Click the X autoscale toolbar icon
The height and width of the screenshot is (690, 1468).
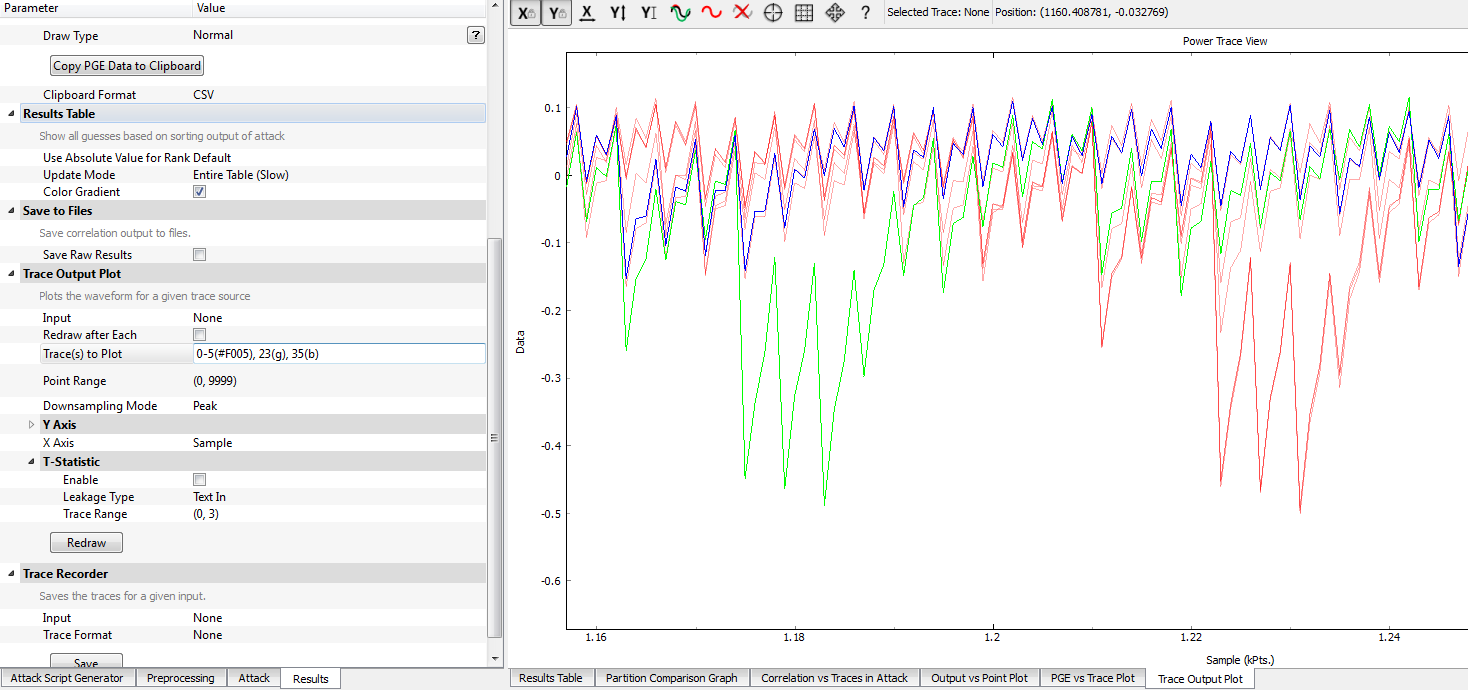click(x=588, y=13)
